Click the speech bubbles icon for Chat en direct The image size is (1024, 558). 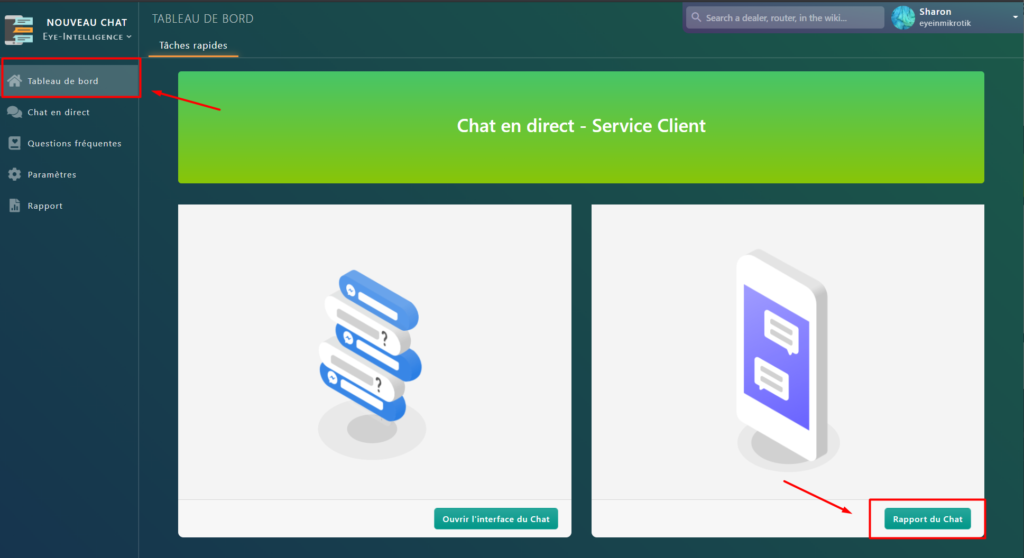(x=15, y=112)
